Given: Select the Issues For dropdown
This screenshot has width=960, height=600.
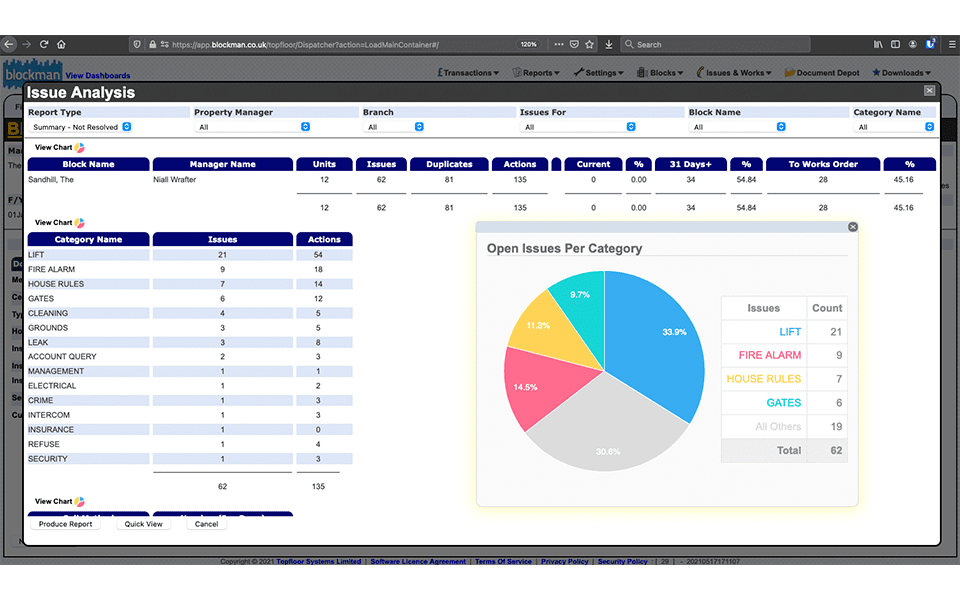Looking at the screenshot, I should 578,127.
